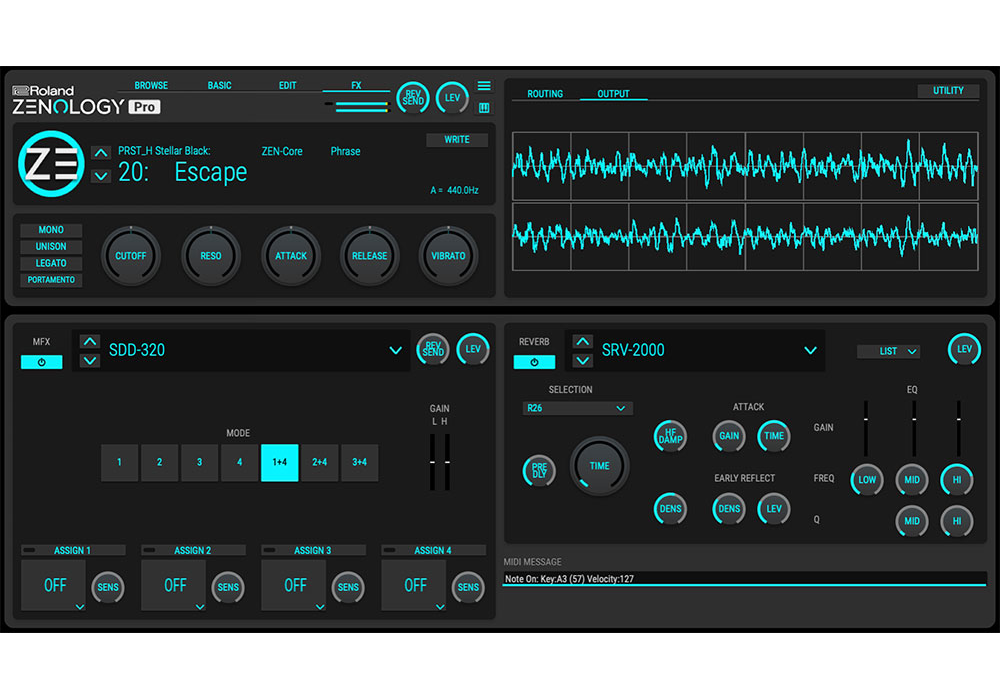This screenshot has height=700, width=1000.
Task: Click the RELEASE knob
Action: coord(369,256)
